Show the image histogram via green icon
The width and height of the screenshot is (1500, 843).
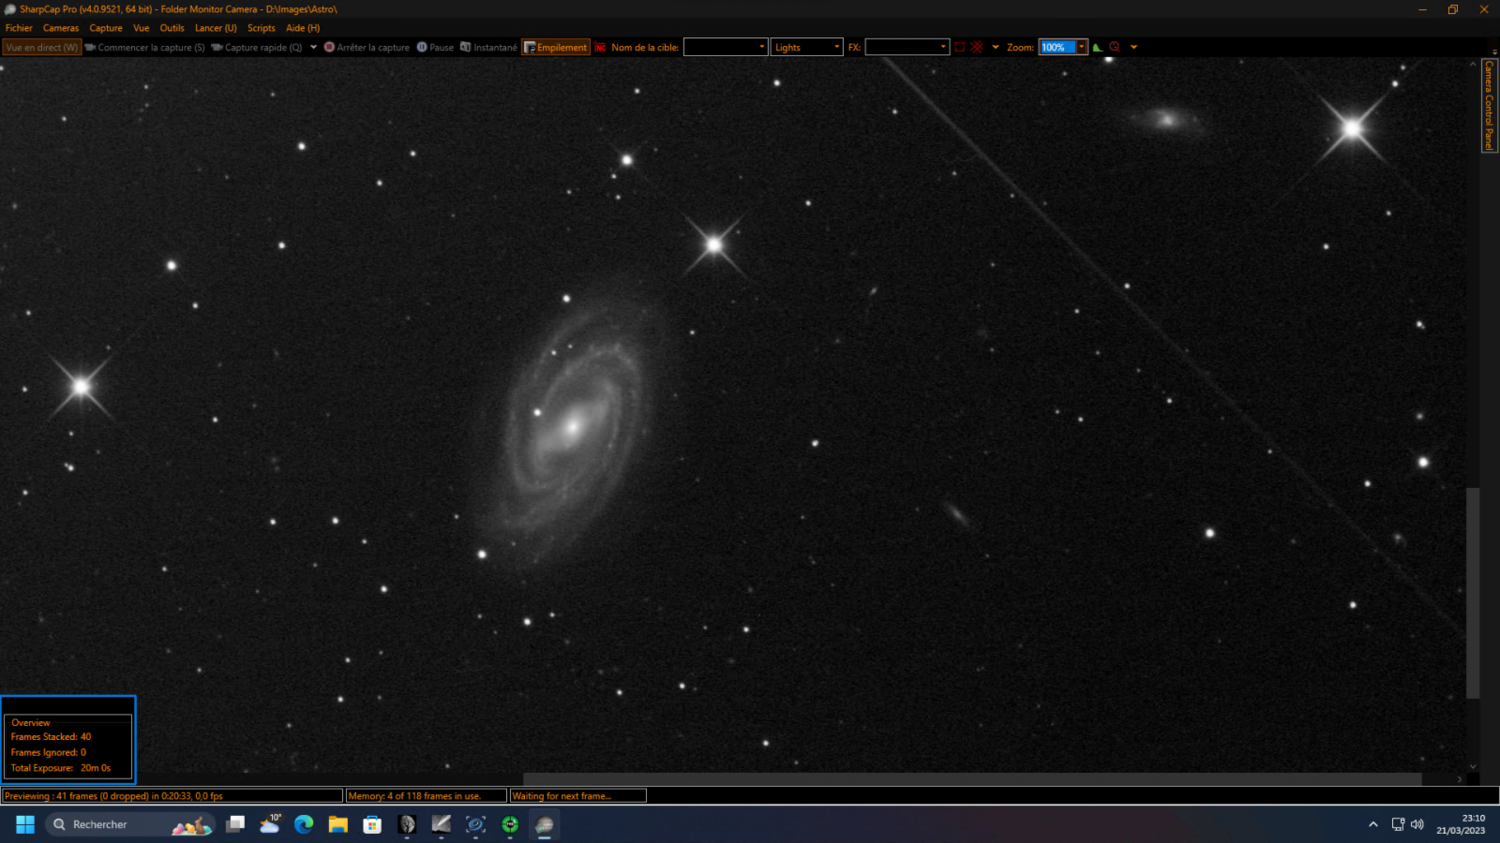point(1098,47)
